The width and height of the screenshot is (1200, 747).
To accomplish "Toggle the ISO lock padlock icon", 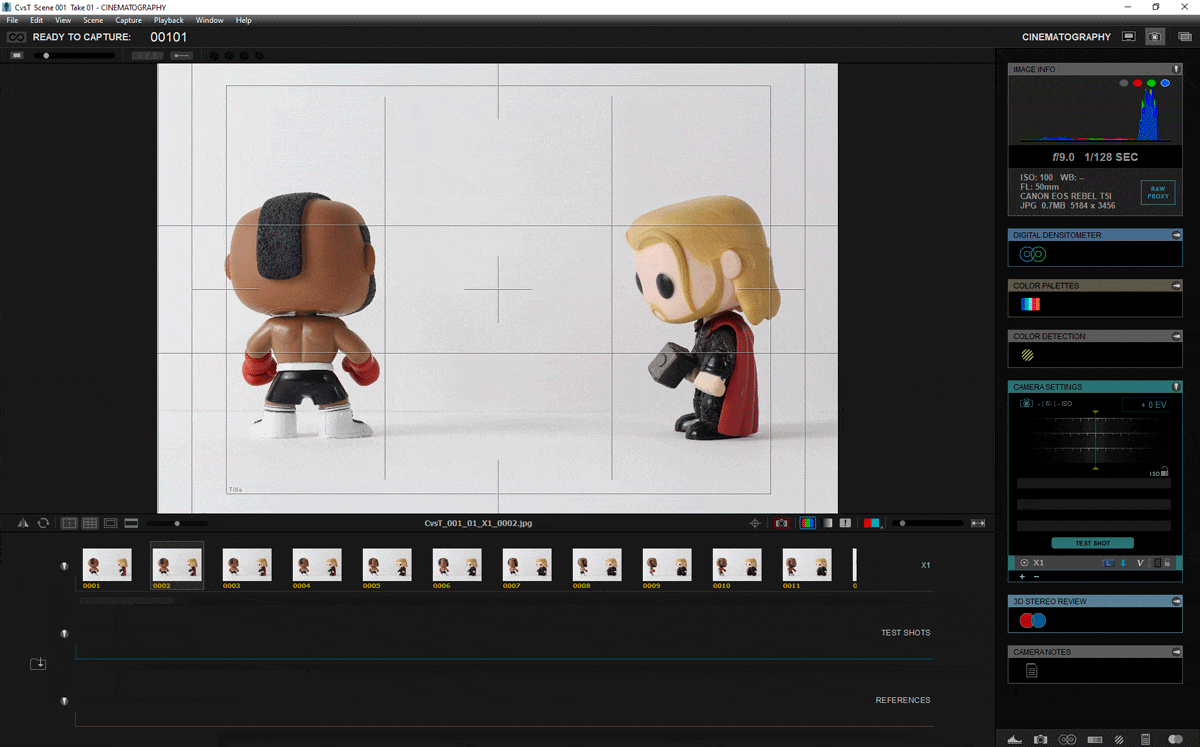I will [1166, 472].
